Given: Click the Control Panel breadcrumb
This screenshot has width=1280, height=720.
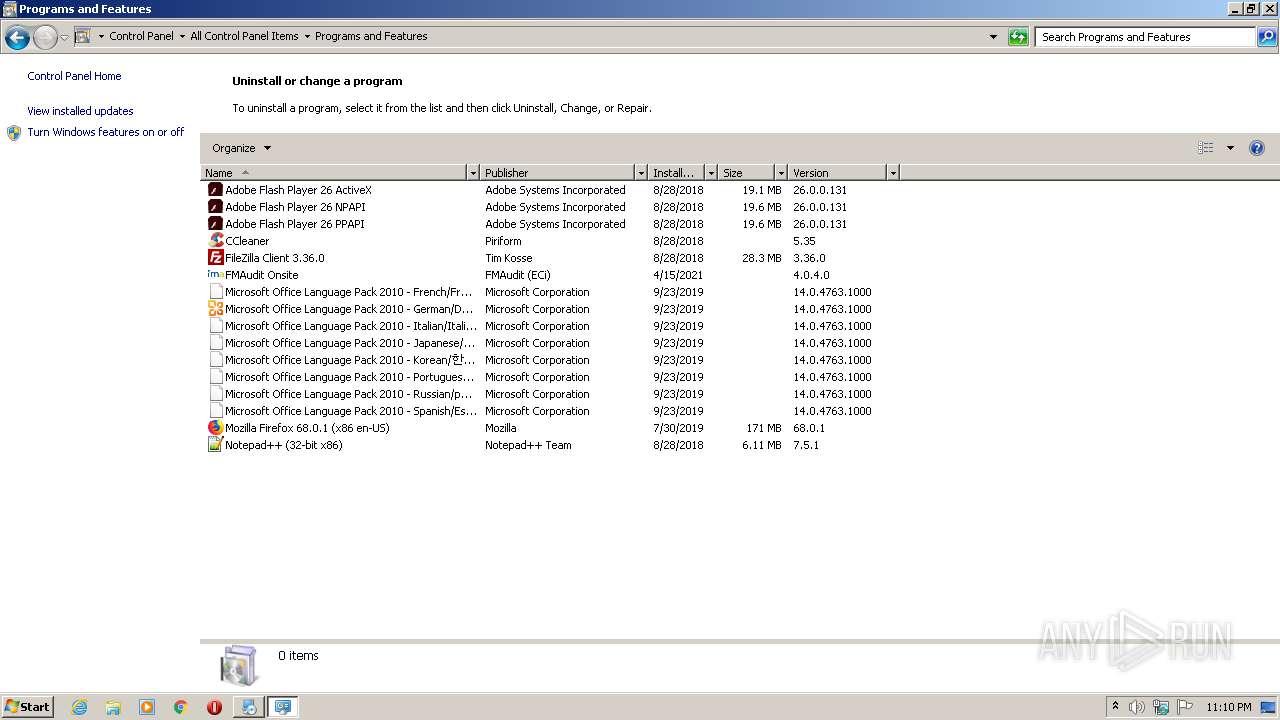Looking at the screenshot, I should click(141, 36).
